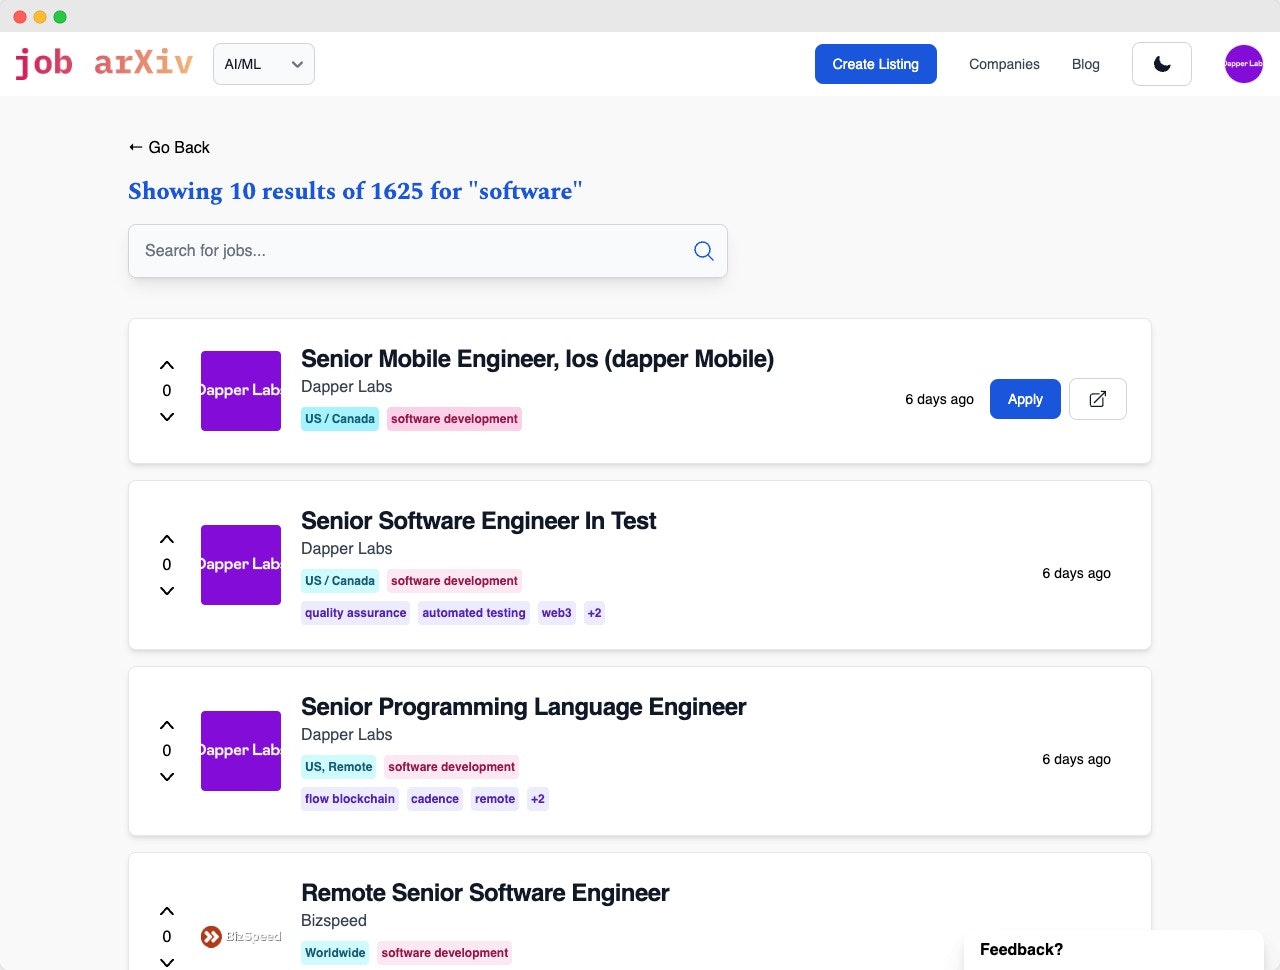
Task: Click the Worldwide tag
Action: point(335,953)
